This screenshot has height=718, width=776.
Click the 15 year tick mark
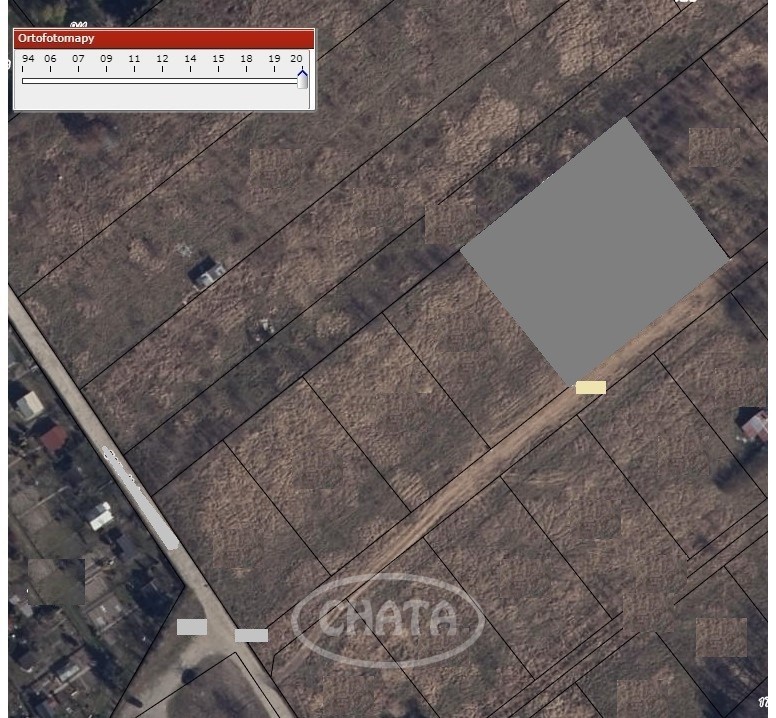point(218,58)
